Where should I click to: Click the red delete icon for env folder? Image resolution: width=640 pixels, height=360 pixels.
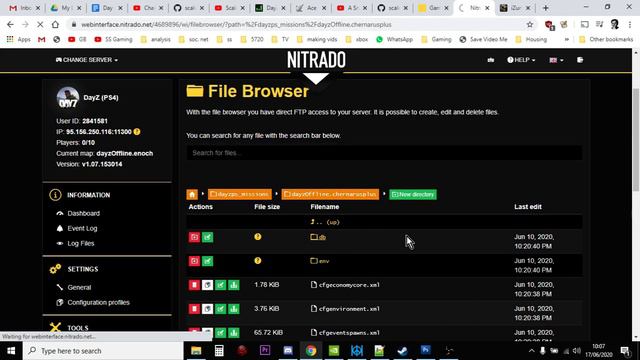click(194, 261)
